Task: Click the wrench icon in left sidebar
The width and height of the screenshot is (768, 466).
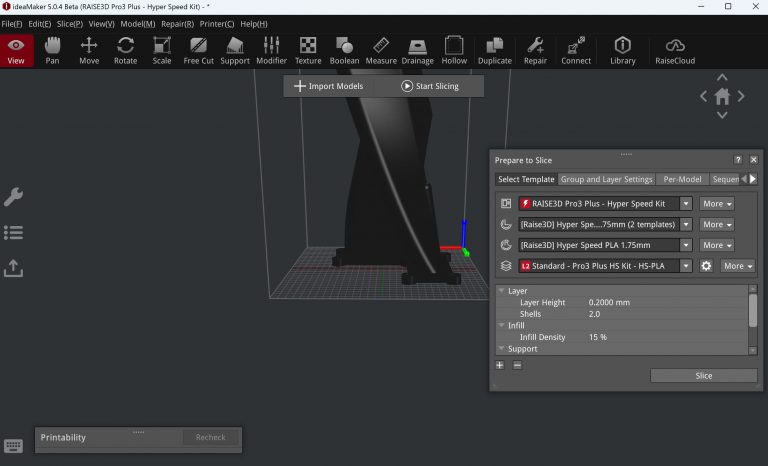Action: [13, 197]
